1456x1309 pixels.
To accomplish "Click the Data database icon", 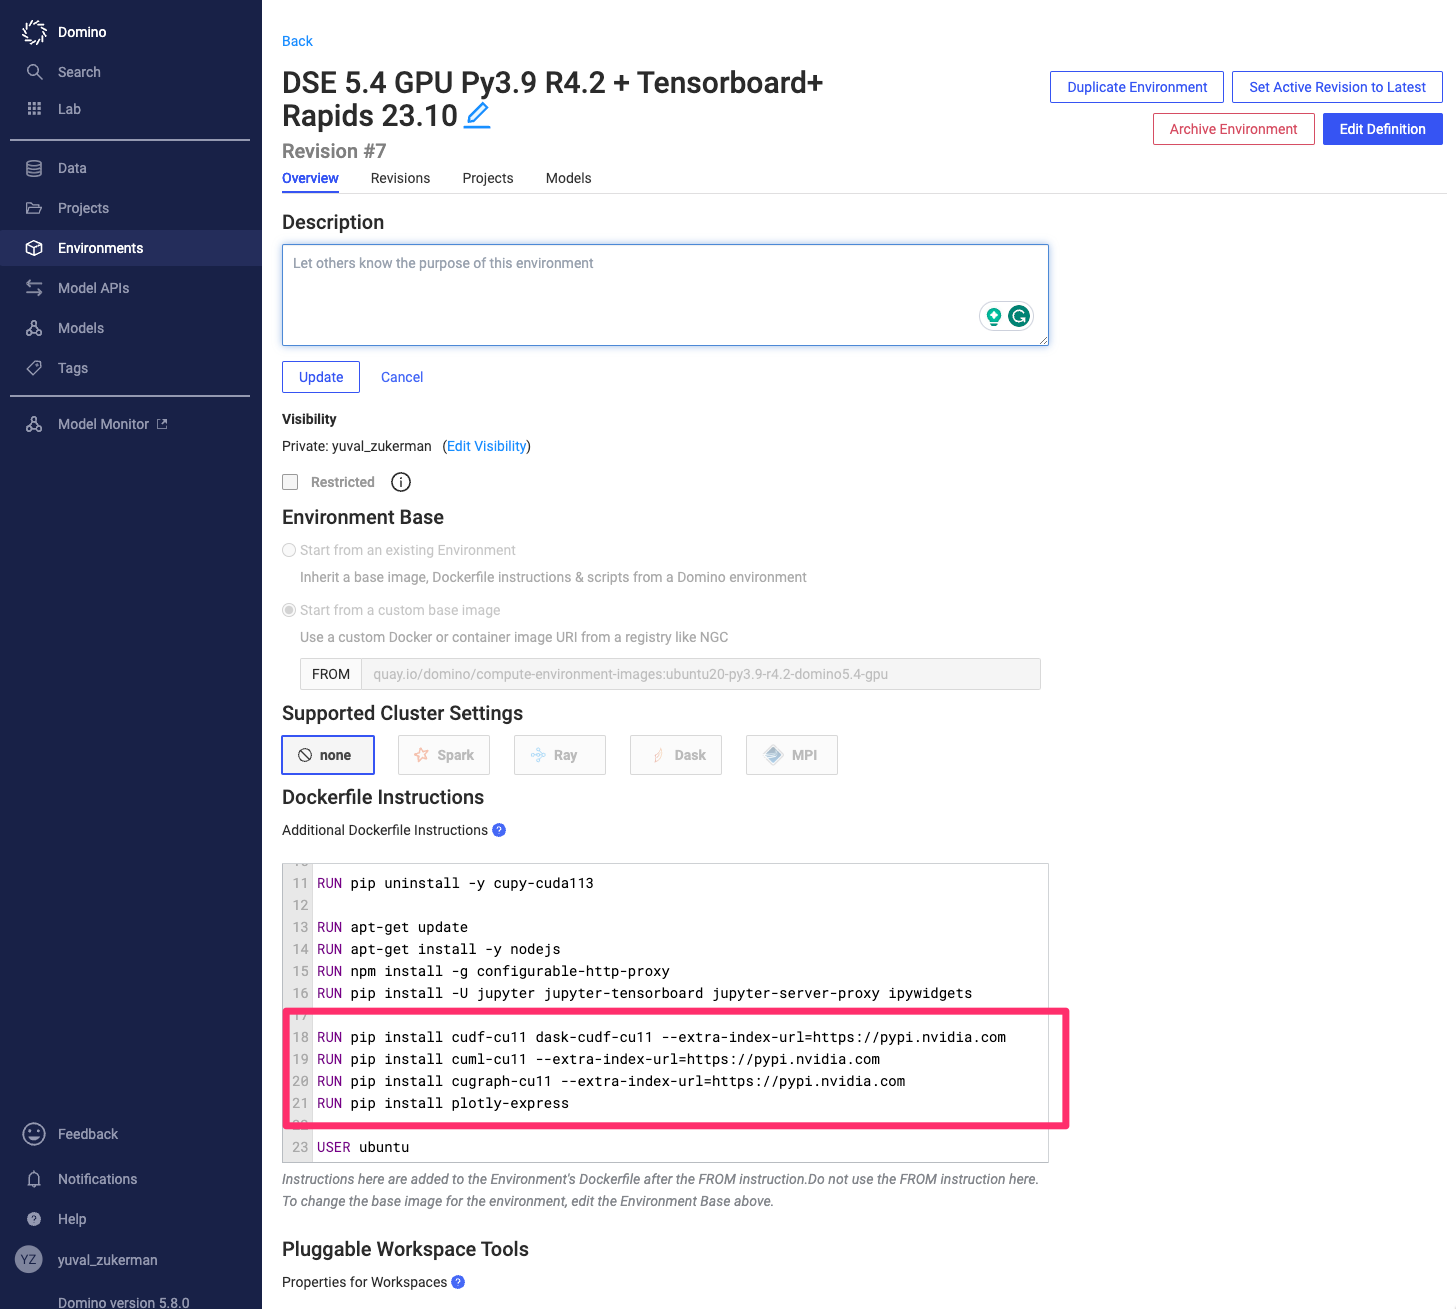I will coord(34,168).
